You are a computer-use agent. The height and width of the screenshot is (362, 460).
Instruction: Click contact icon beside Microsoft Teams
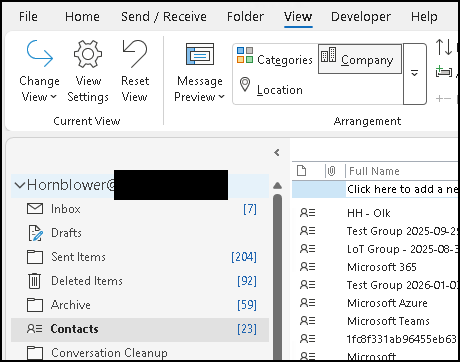[x=307, y=321]
